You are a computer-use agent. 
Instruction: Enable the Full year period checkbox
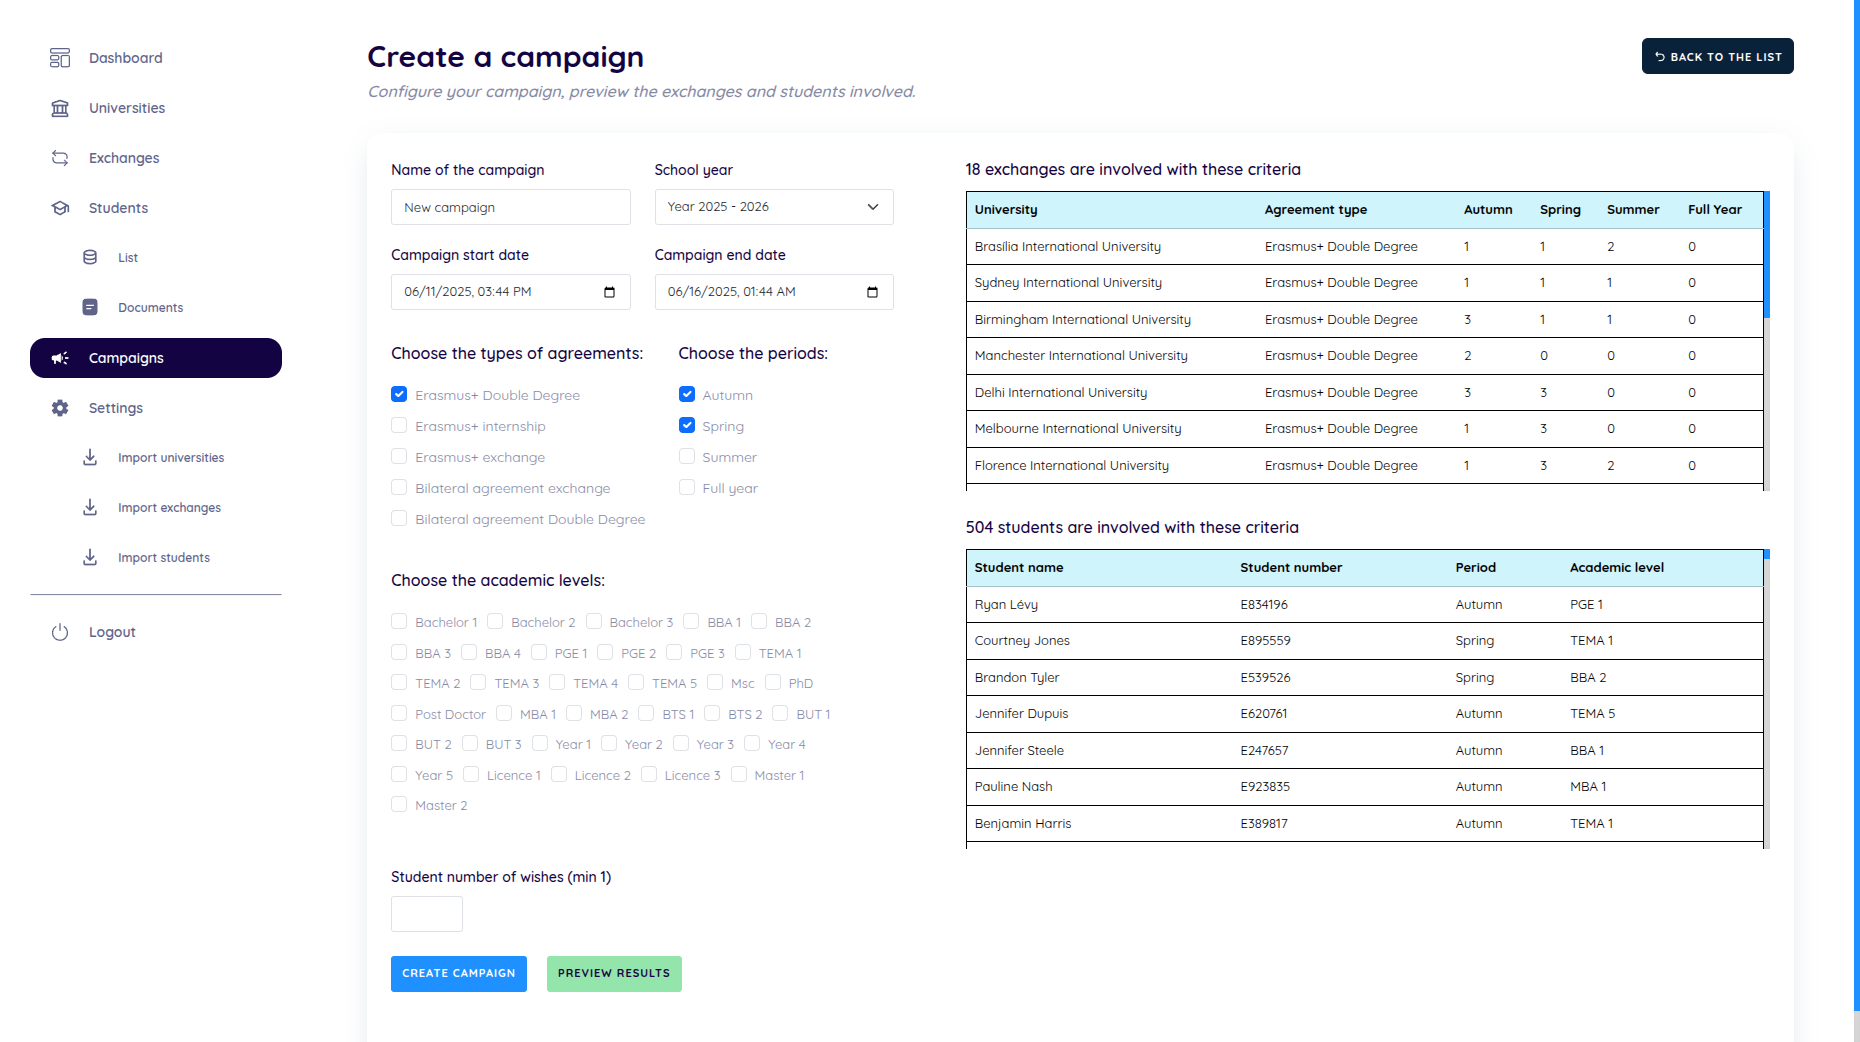687,488
